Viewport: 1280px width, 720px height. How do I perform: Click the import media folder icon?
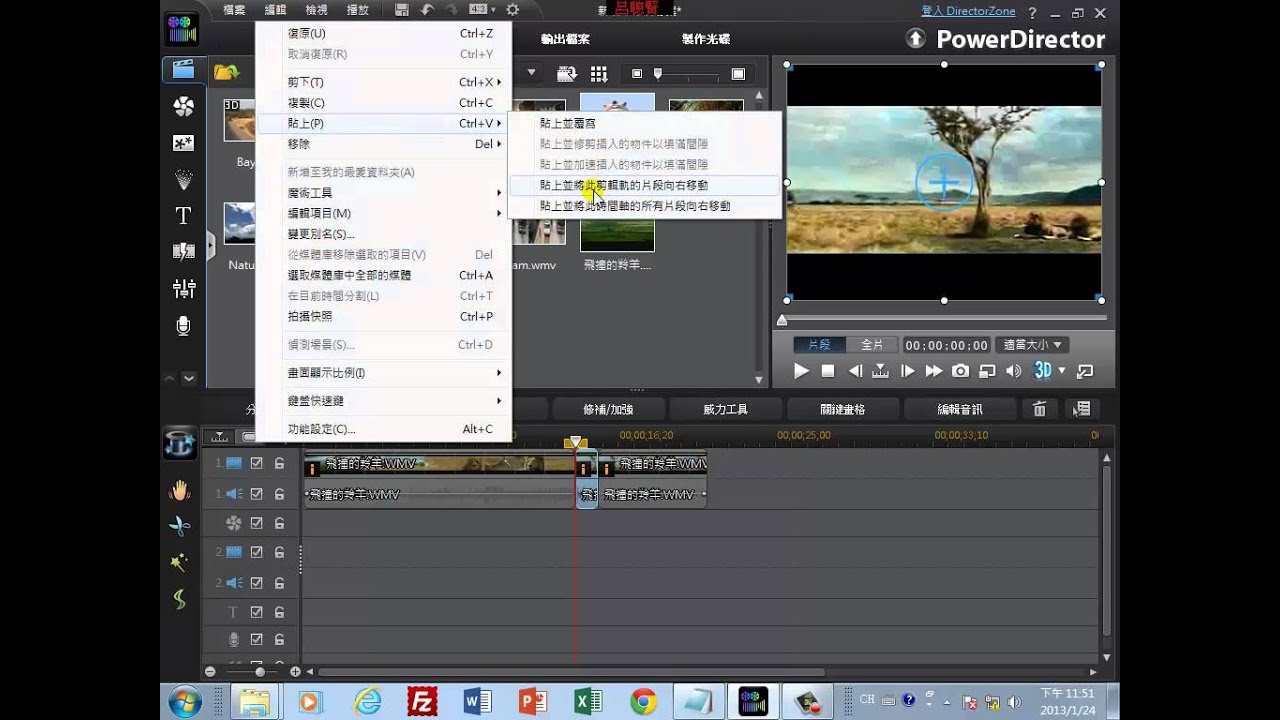click(x=227, y=72)
